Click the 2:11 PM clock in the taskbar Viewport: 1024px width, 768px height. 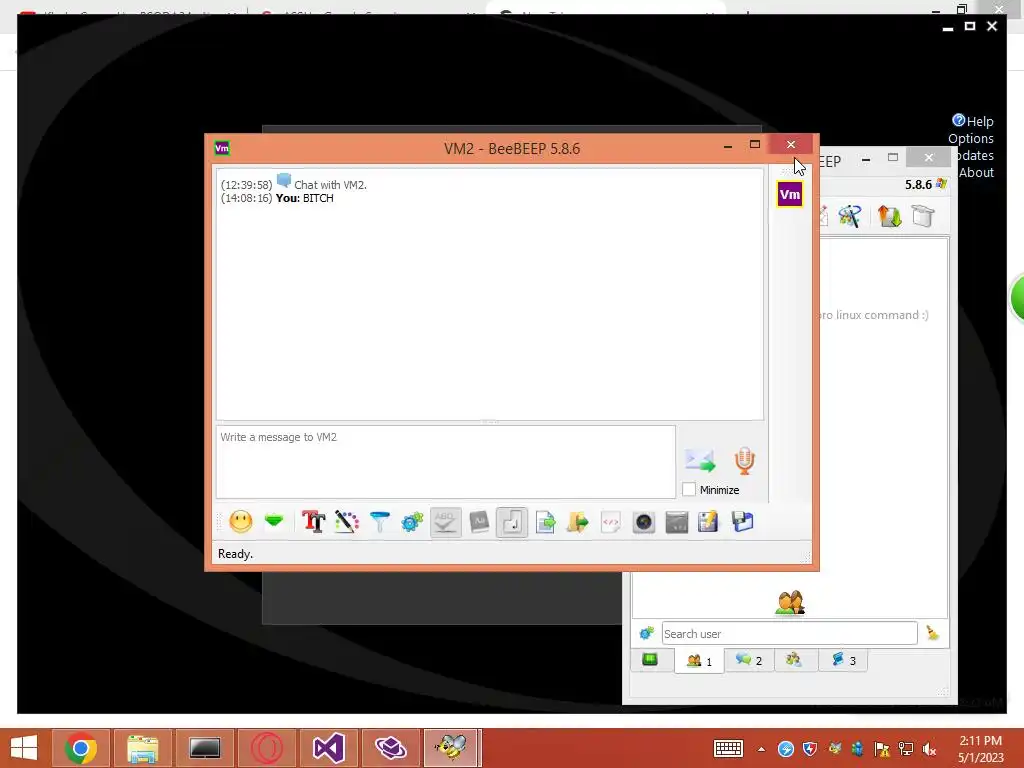point(980,741)
